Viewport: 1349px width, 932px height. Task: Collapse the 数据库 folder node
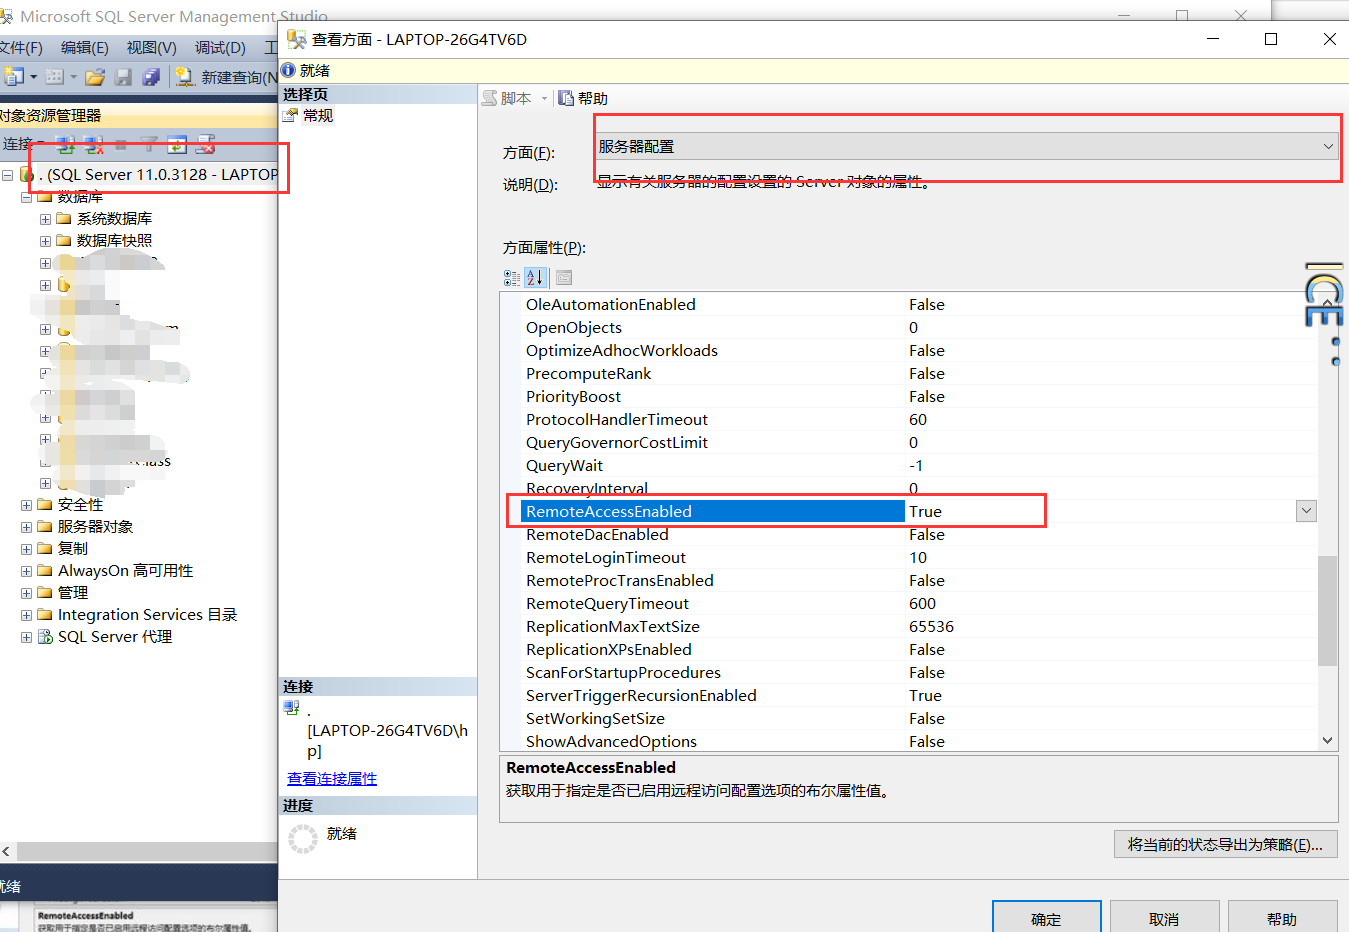[27, 197]
